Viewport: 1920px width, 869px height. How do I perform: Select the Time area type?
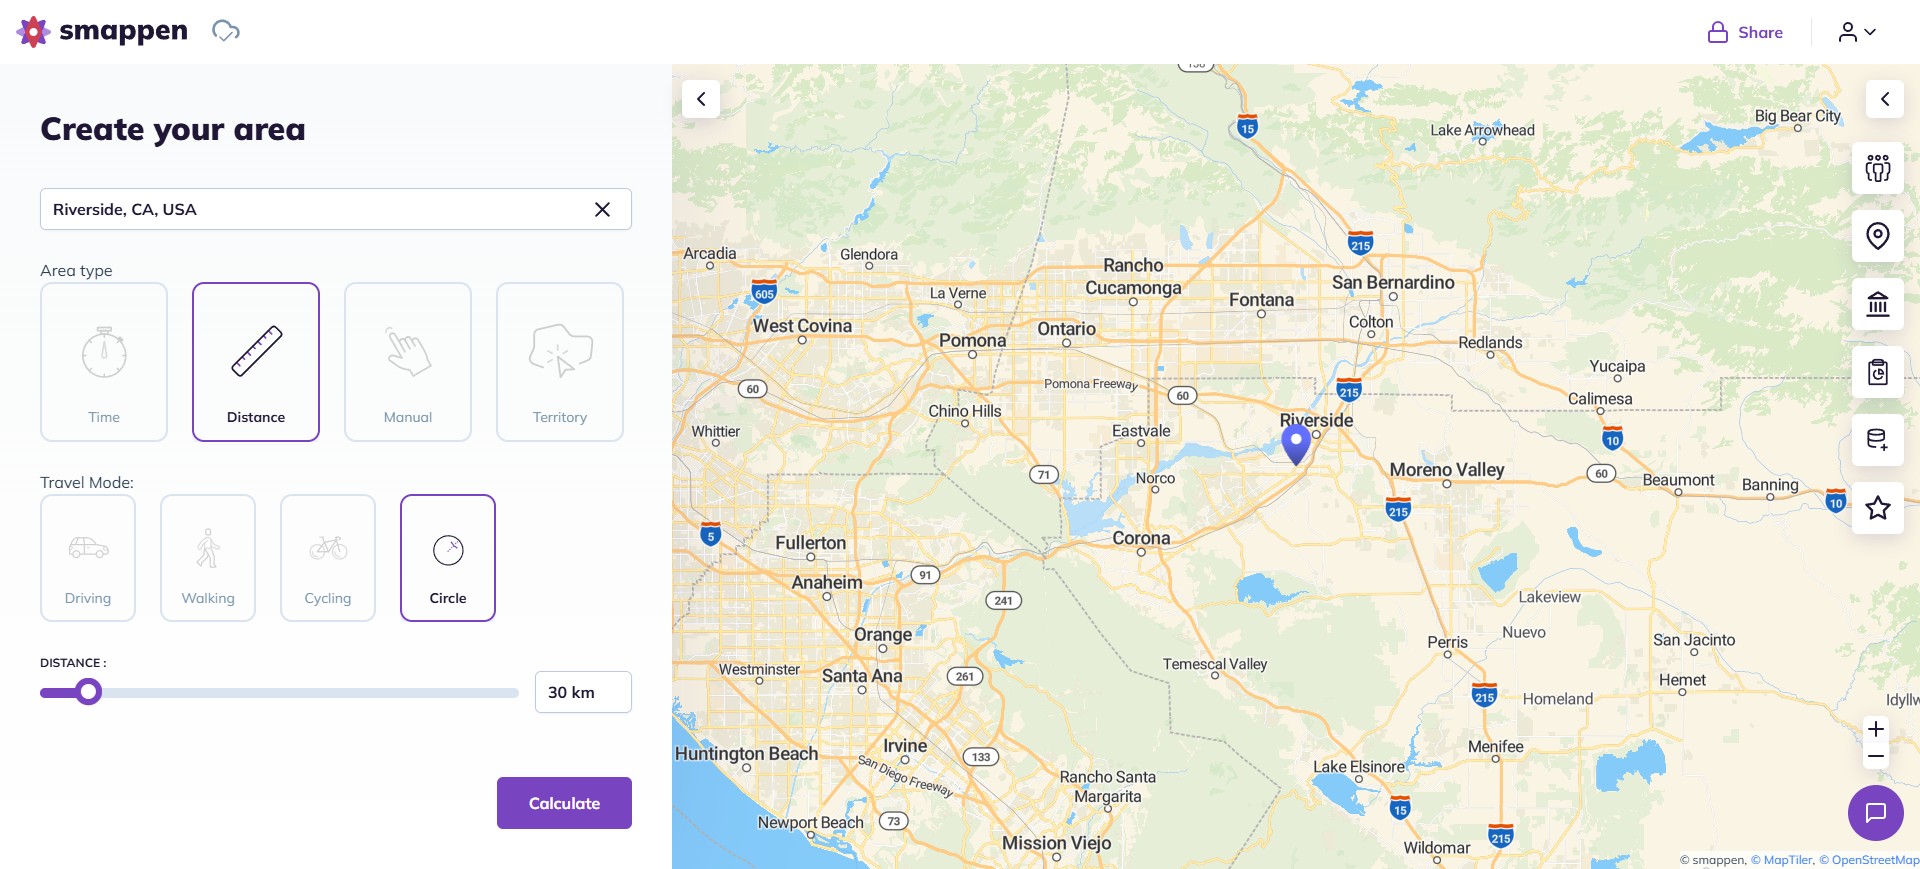[x=104, y=362]
